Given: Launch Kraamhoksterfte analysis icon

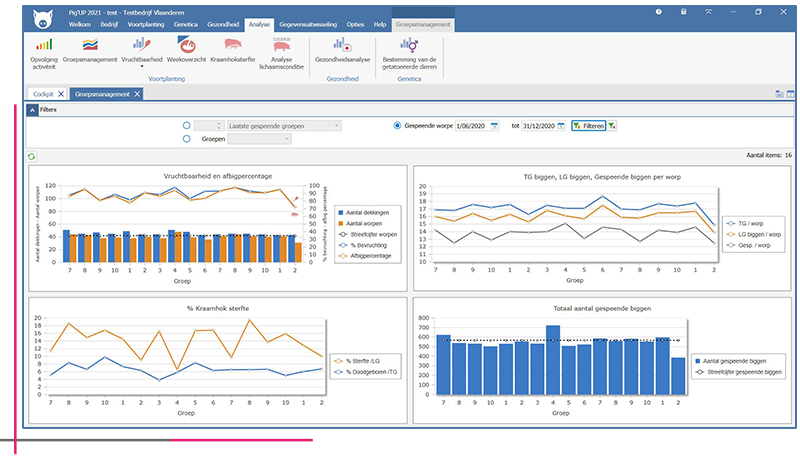Looking at the screenshot, I should click(x=233, y=44).
